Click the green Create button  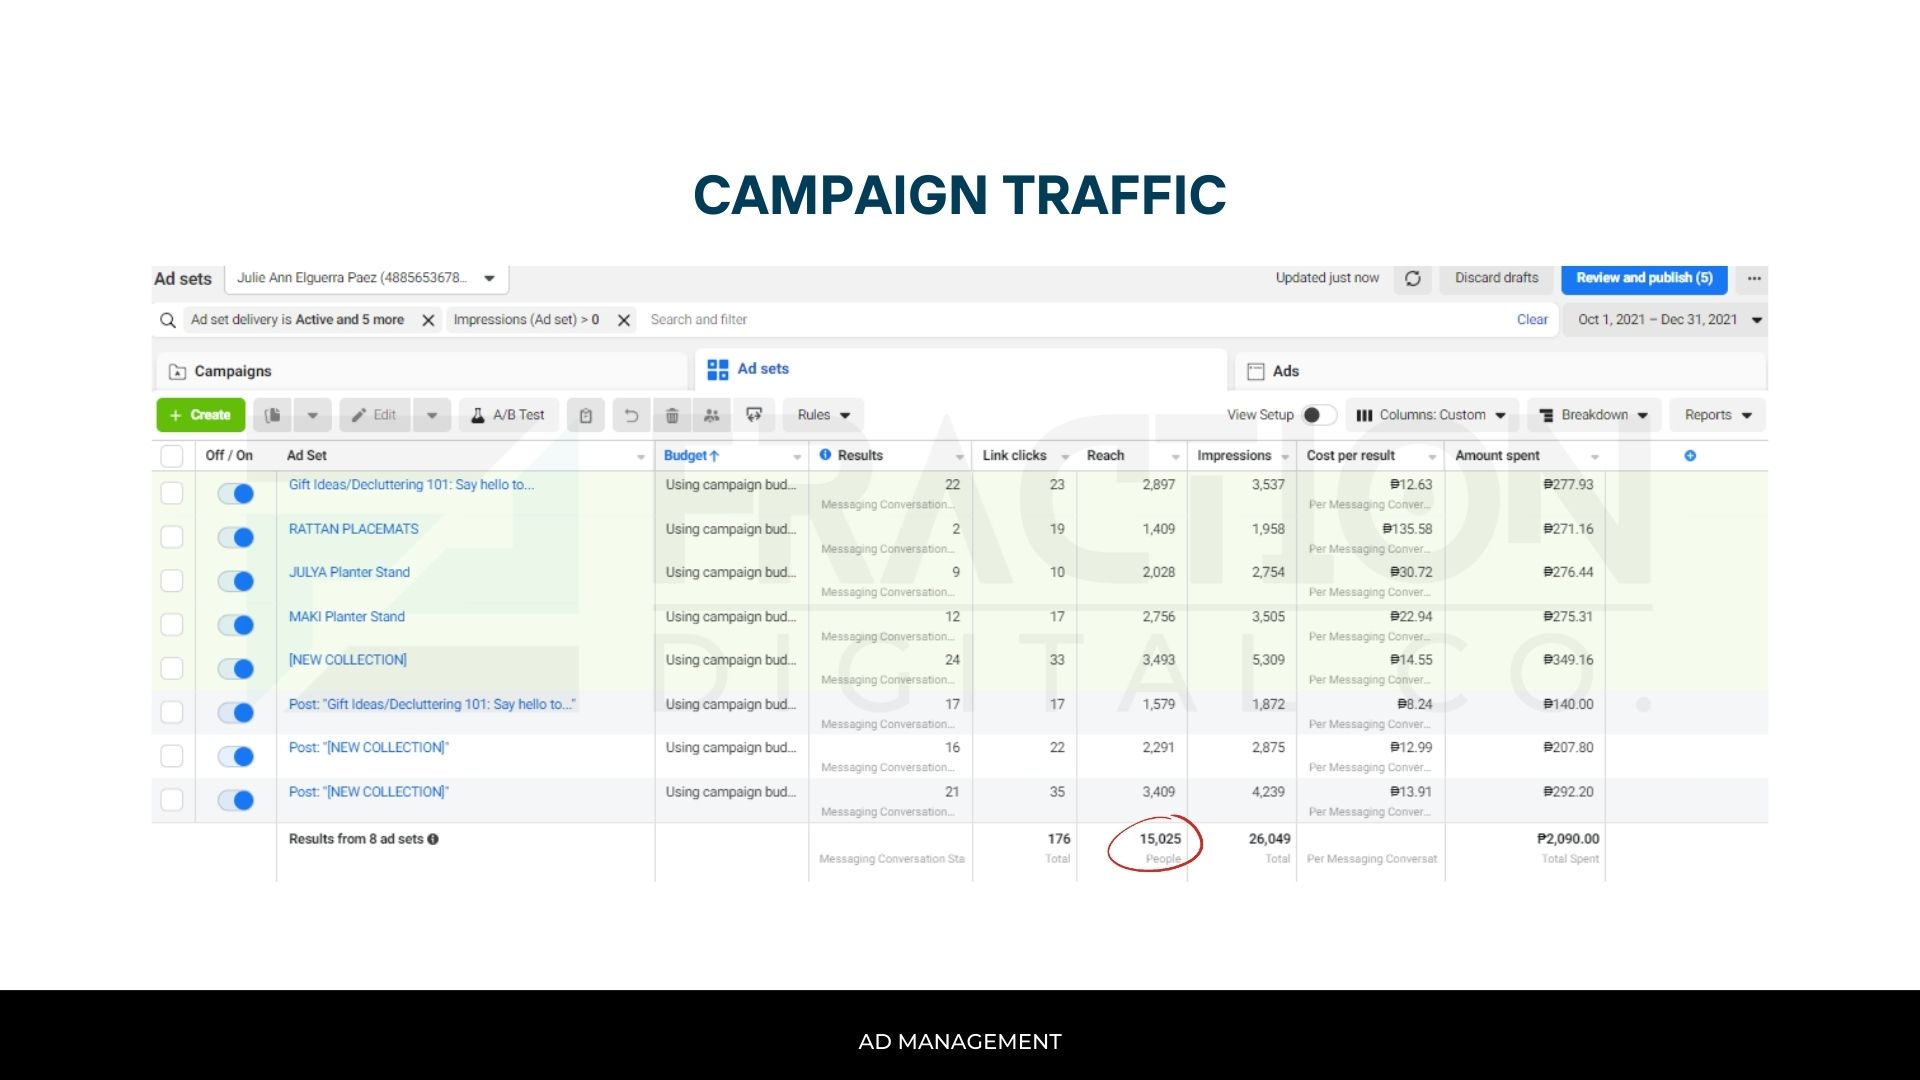tap(200, 415)
